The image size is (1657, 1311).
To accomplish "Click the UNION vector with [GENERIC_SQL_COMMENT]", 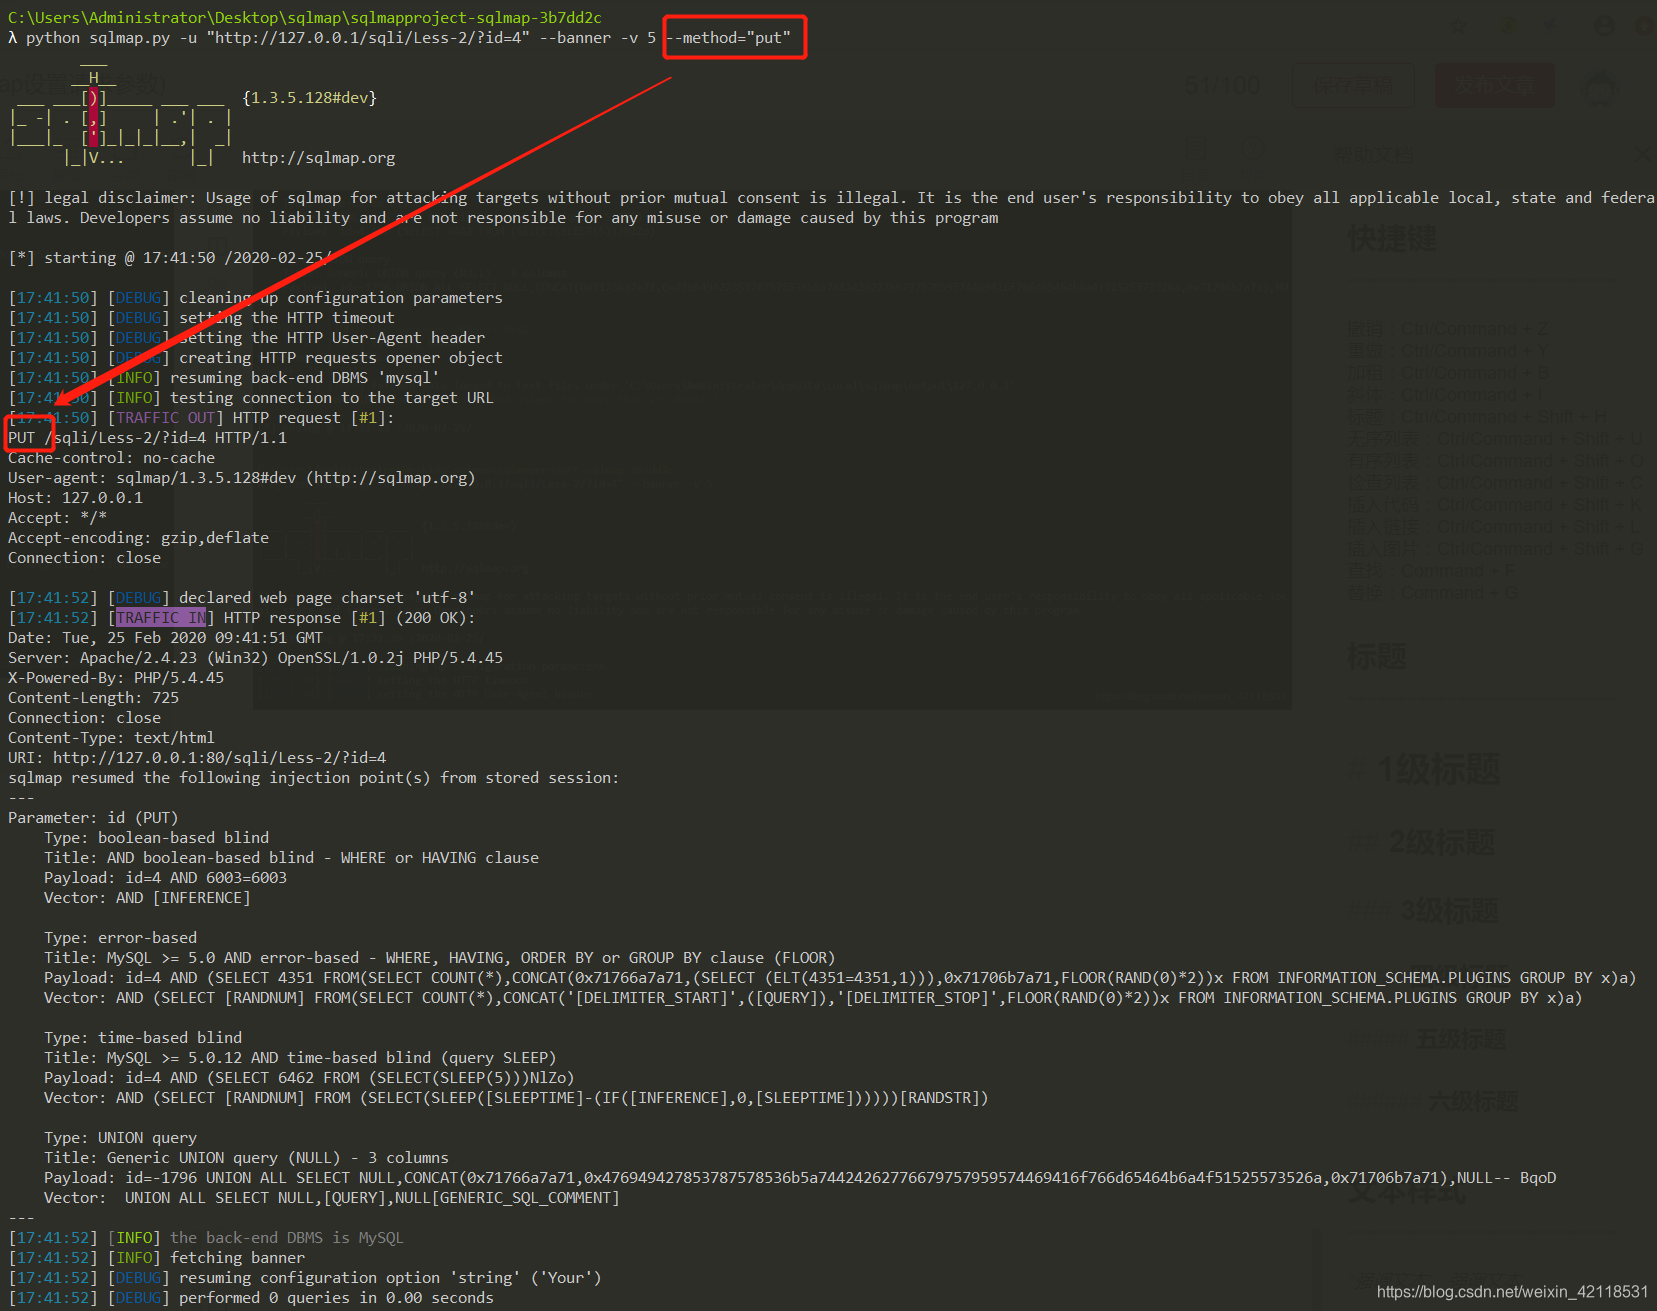I will tap(332, 1198).
